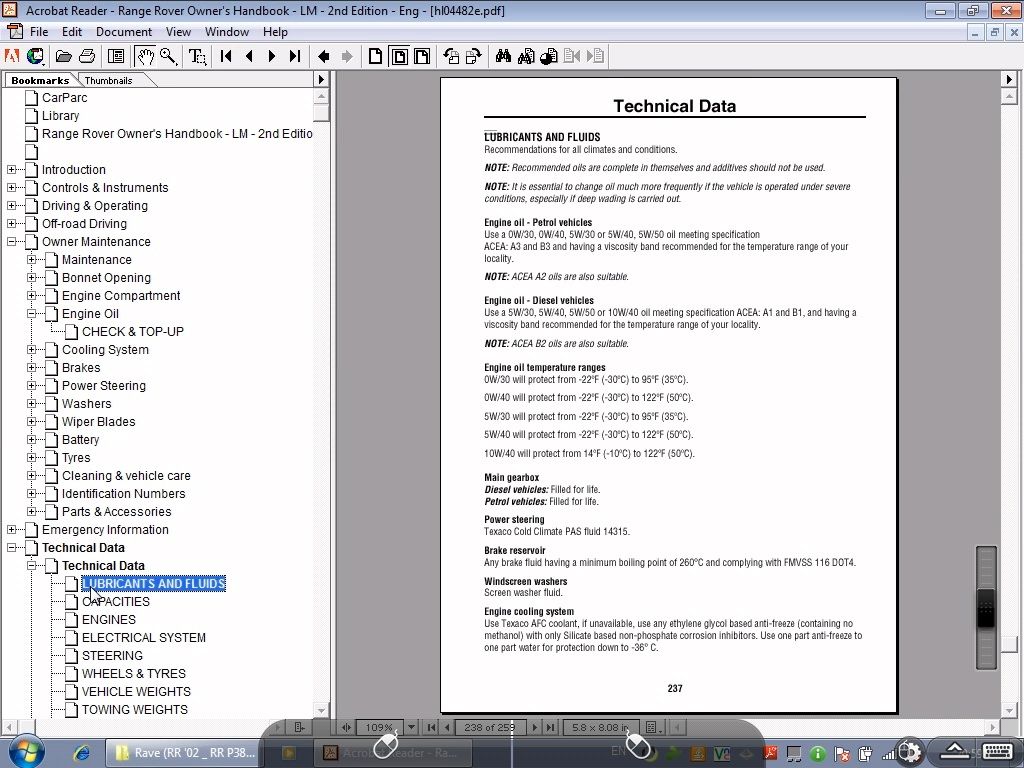
Task: Print the document using printer icon
Action: pos(87,56)
